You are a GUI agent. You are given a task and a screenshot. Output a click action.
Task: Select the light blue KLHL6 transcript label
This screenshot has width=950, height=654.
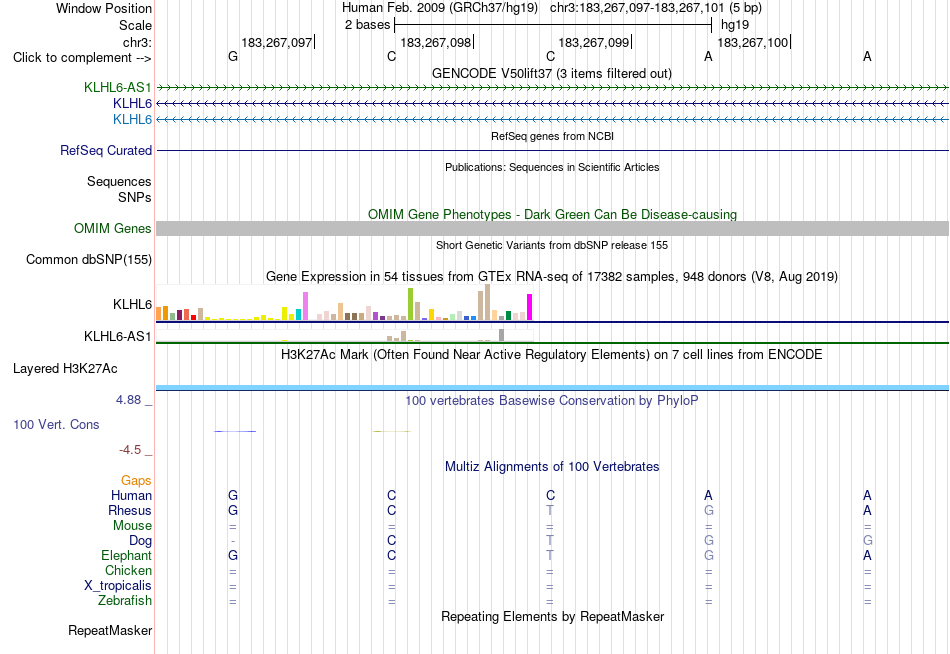point(132,119)
